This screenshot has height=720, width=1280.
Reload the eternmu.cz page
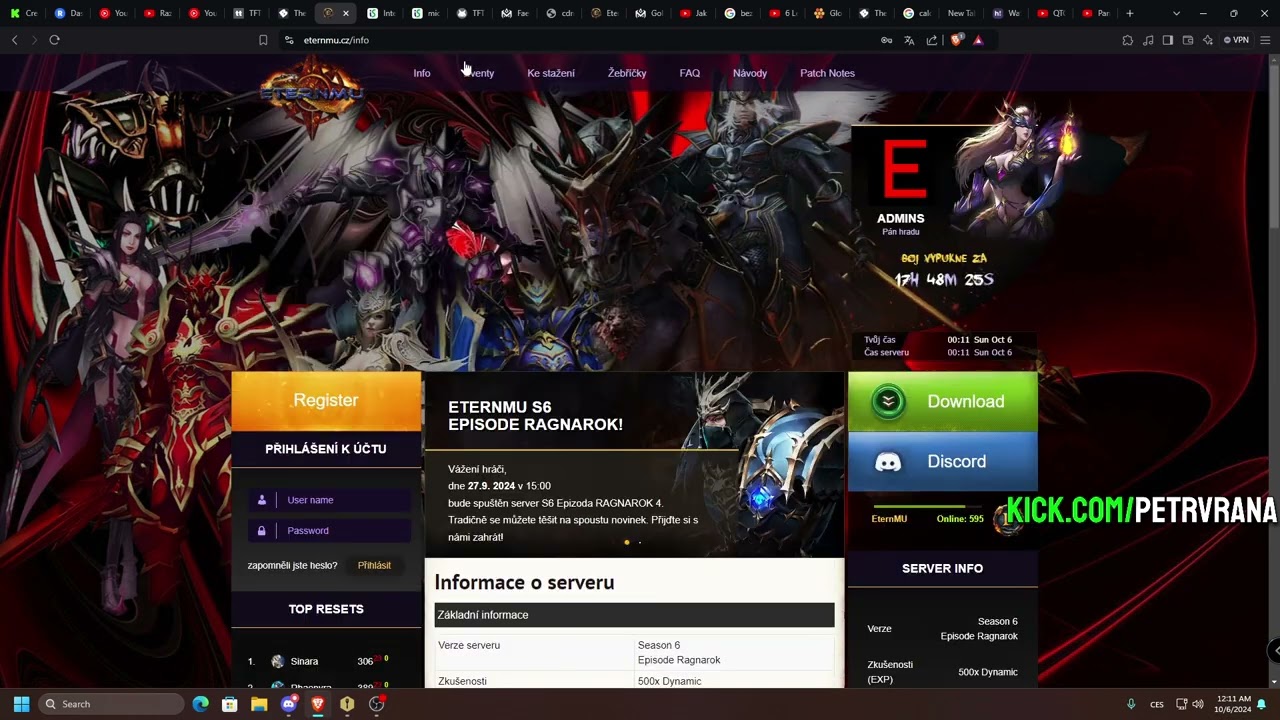point(54,40)
